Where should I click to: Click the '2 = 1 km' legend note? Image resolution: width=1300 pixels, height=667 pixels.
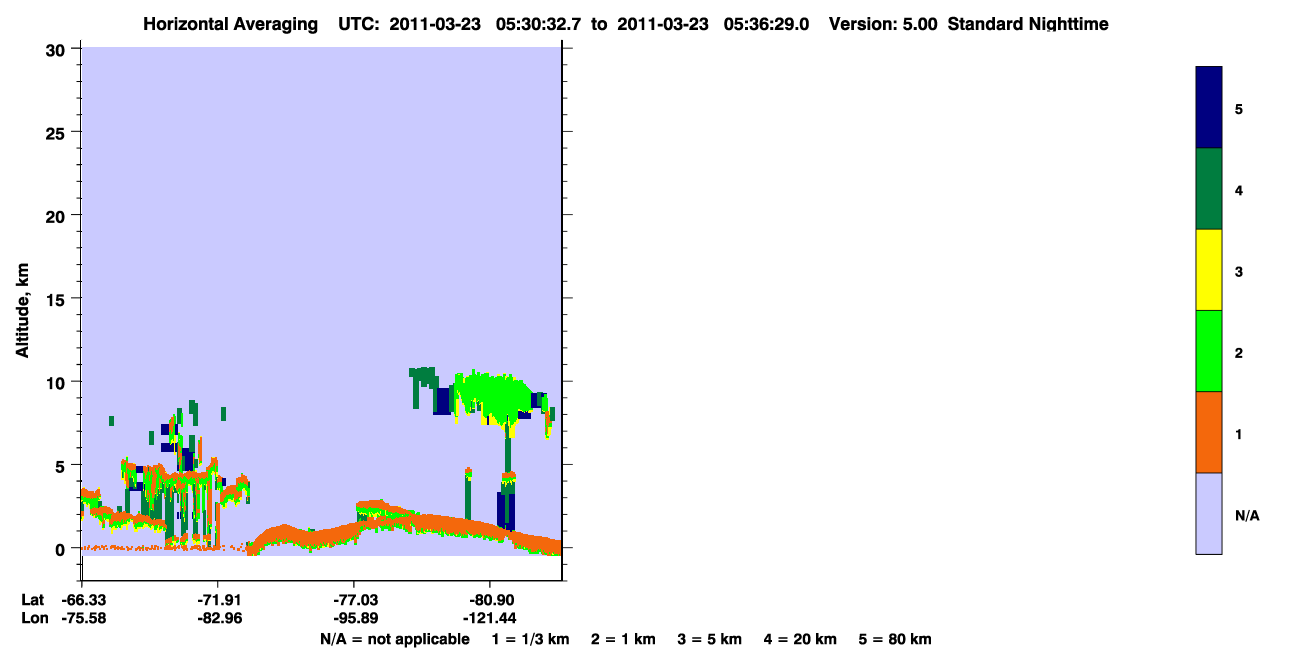click(623, 639)
